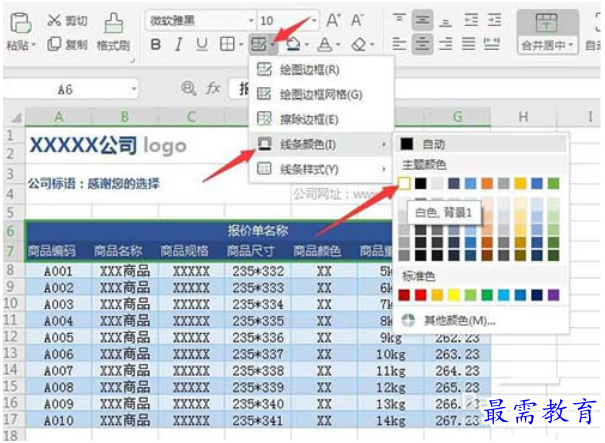The width and height of the screenshot is (605, 443).
Task: Toggle middle vertical alignment
Action: pos(422,20)
